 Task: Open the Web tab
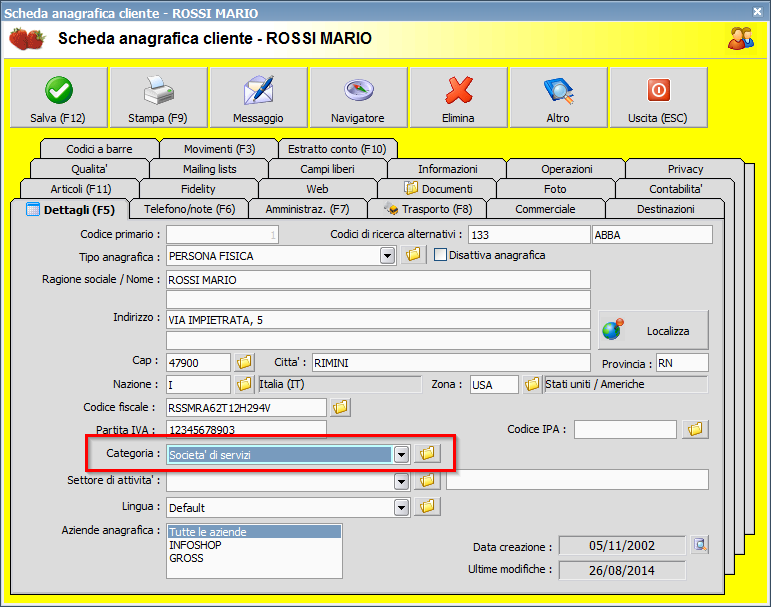pyautogui.click(x=318, y=189)
